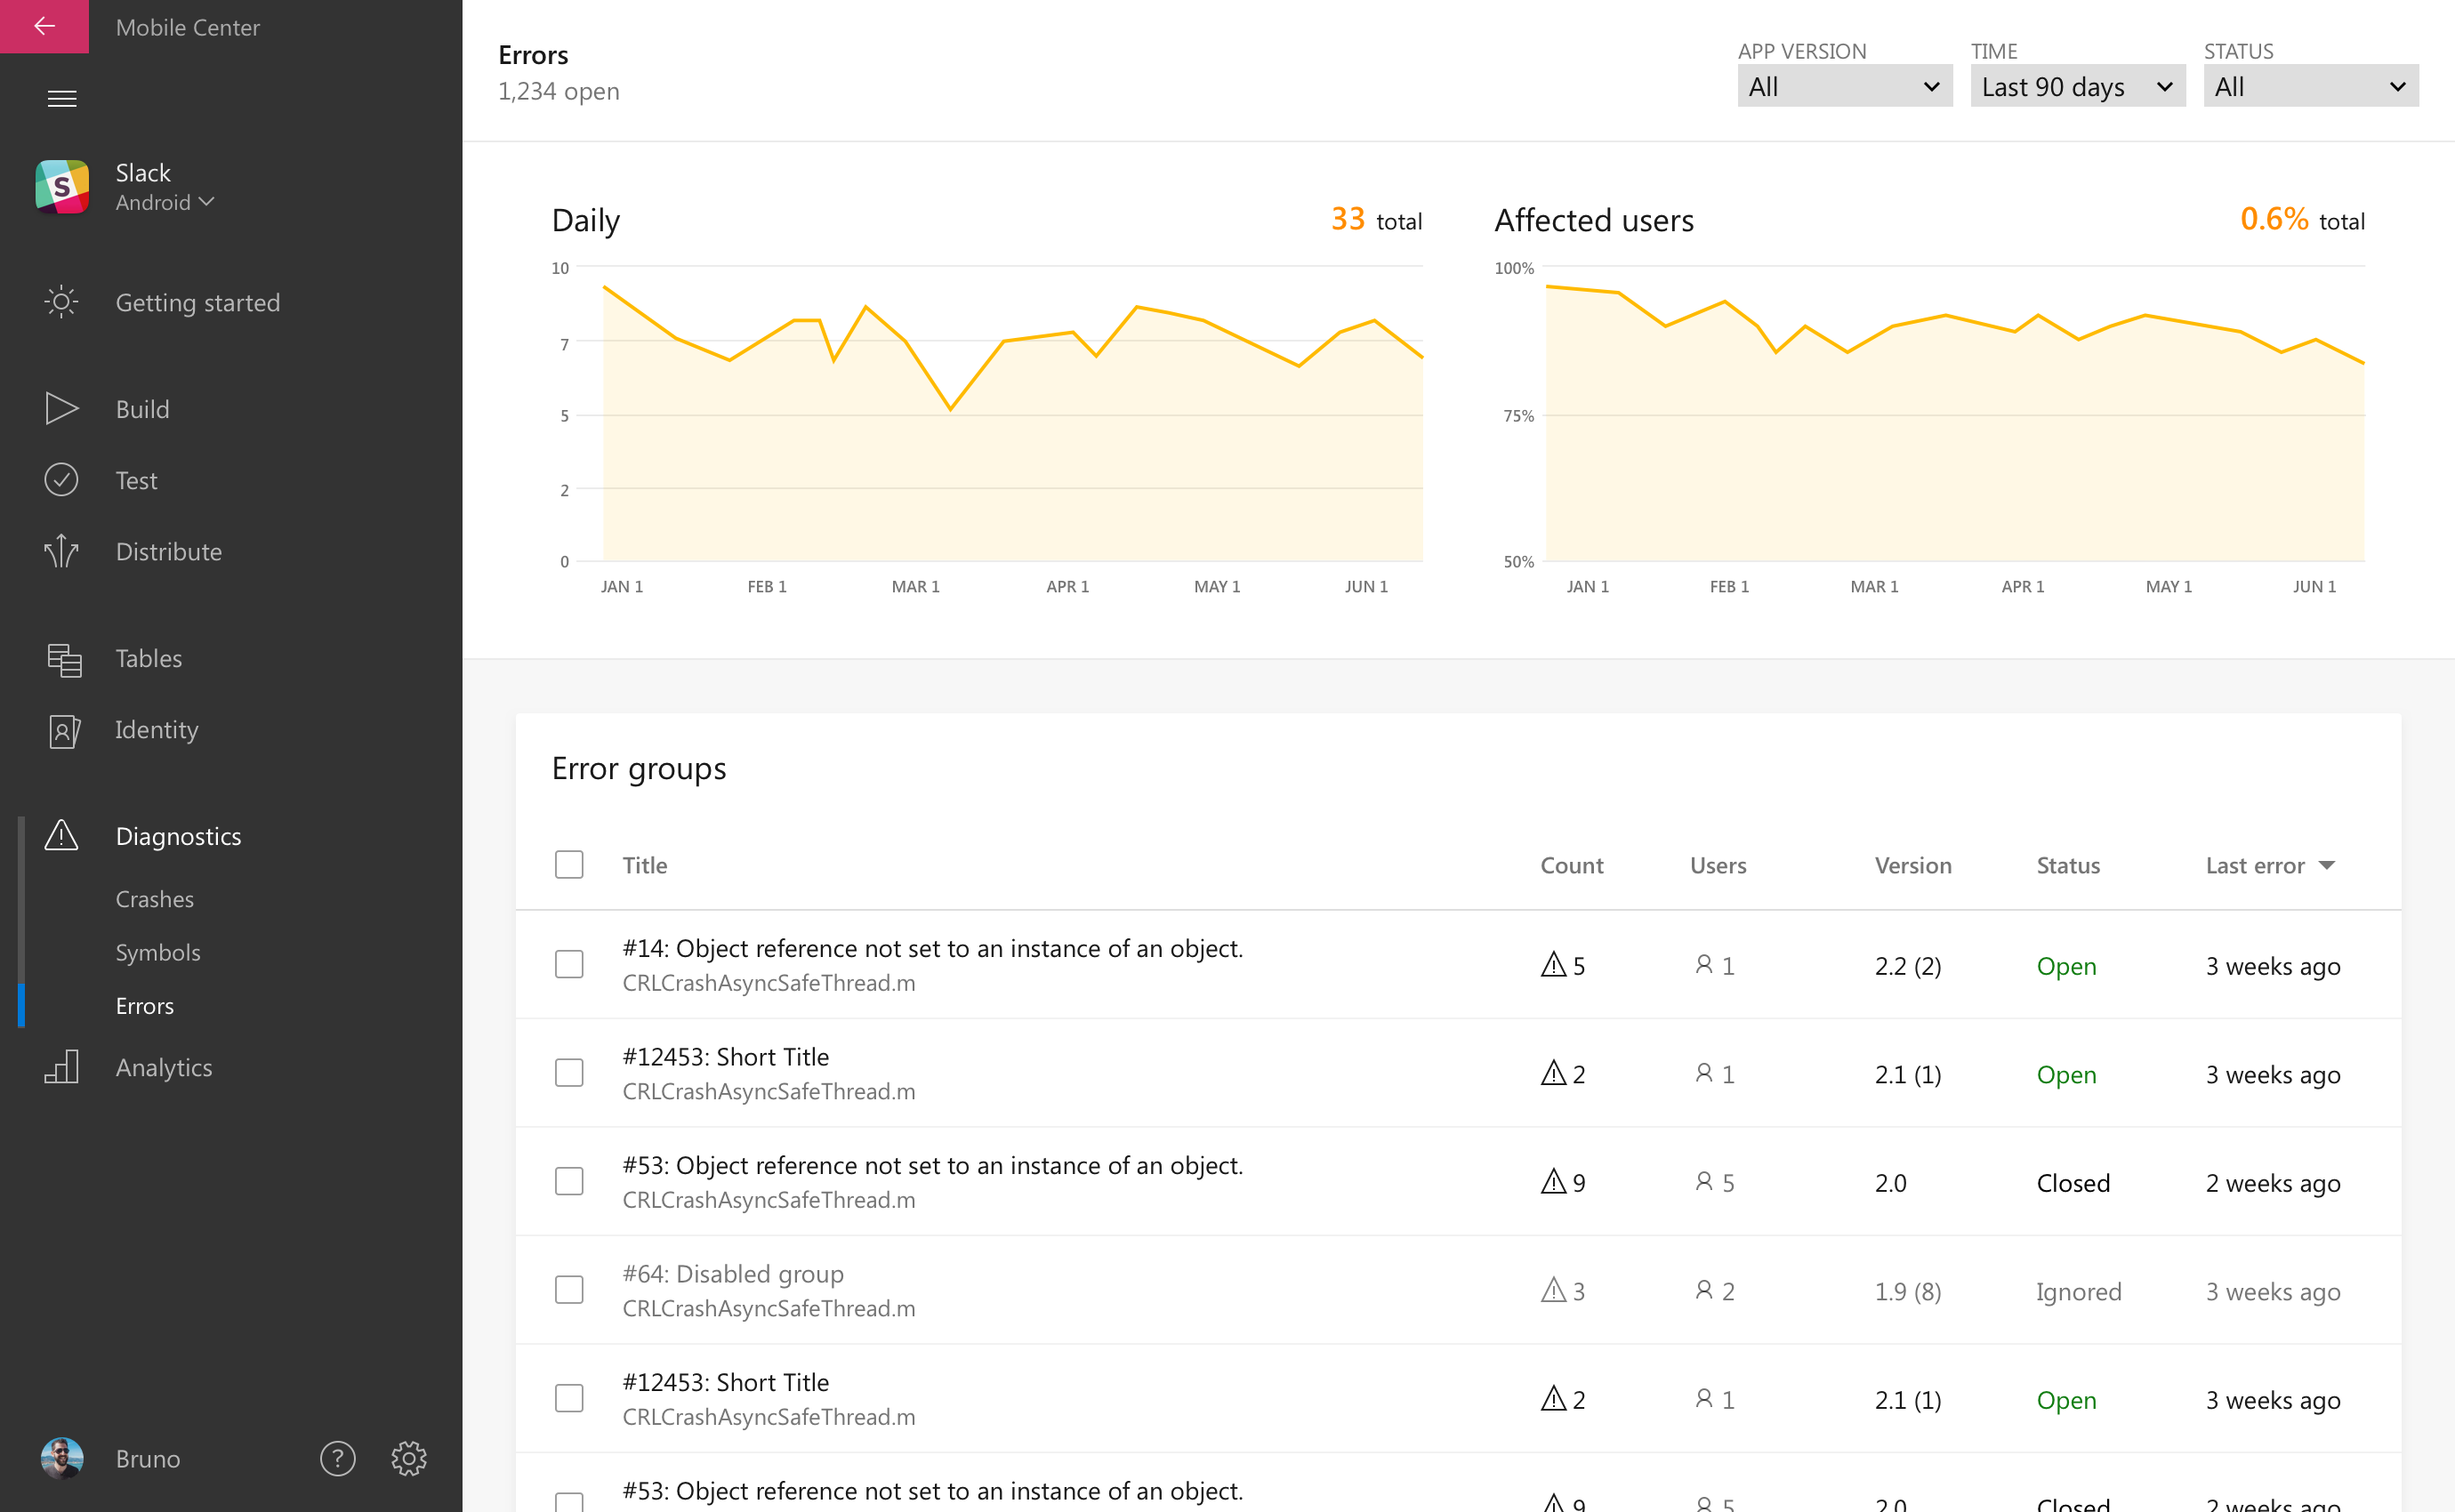Select the Build rocket icon in sidebar
Screen dimensions: 2455x1512
coord(61,407)
